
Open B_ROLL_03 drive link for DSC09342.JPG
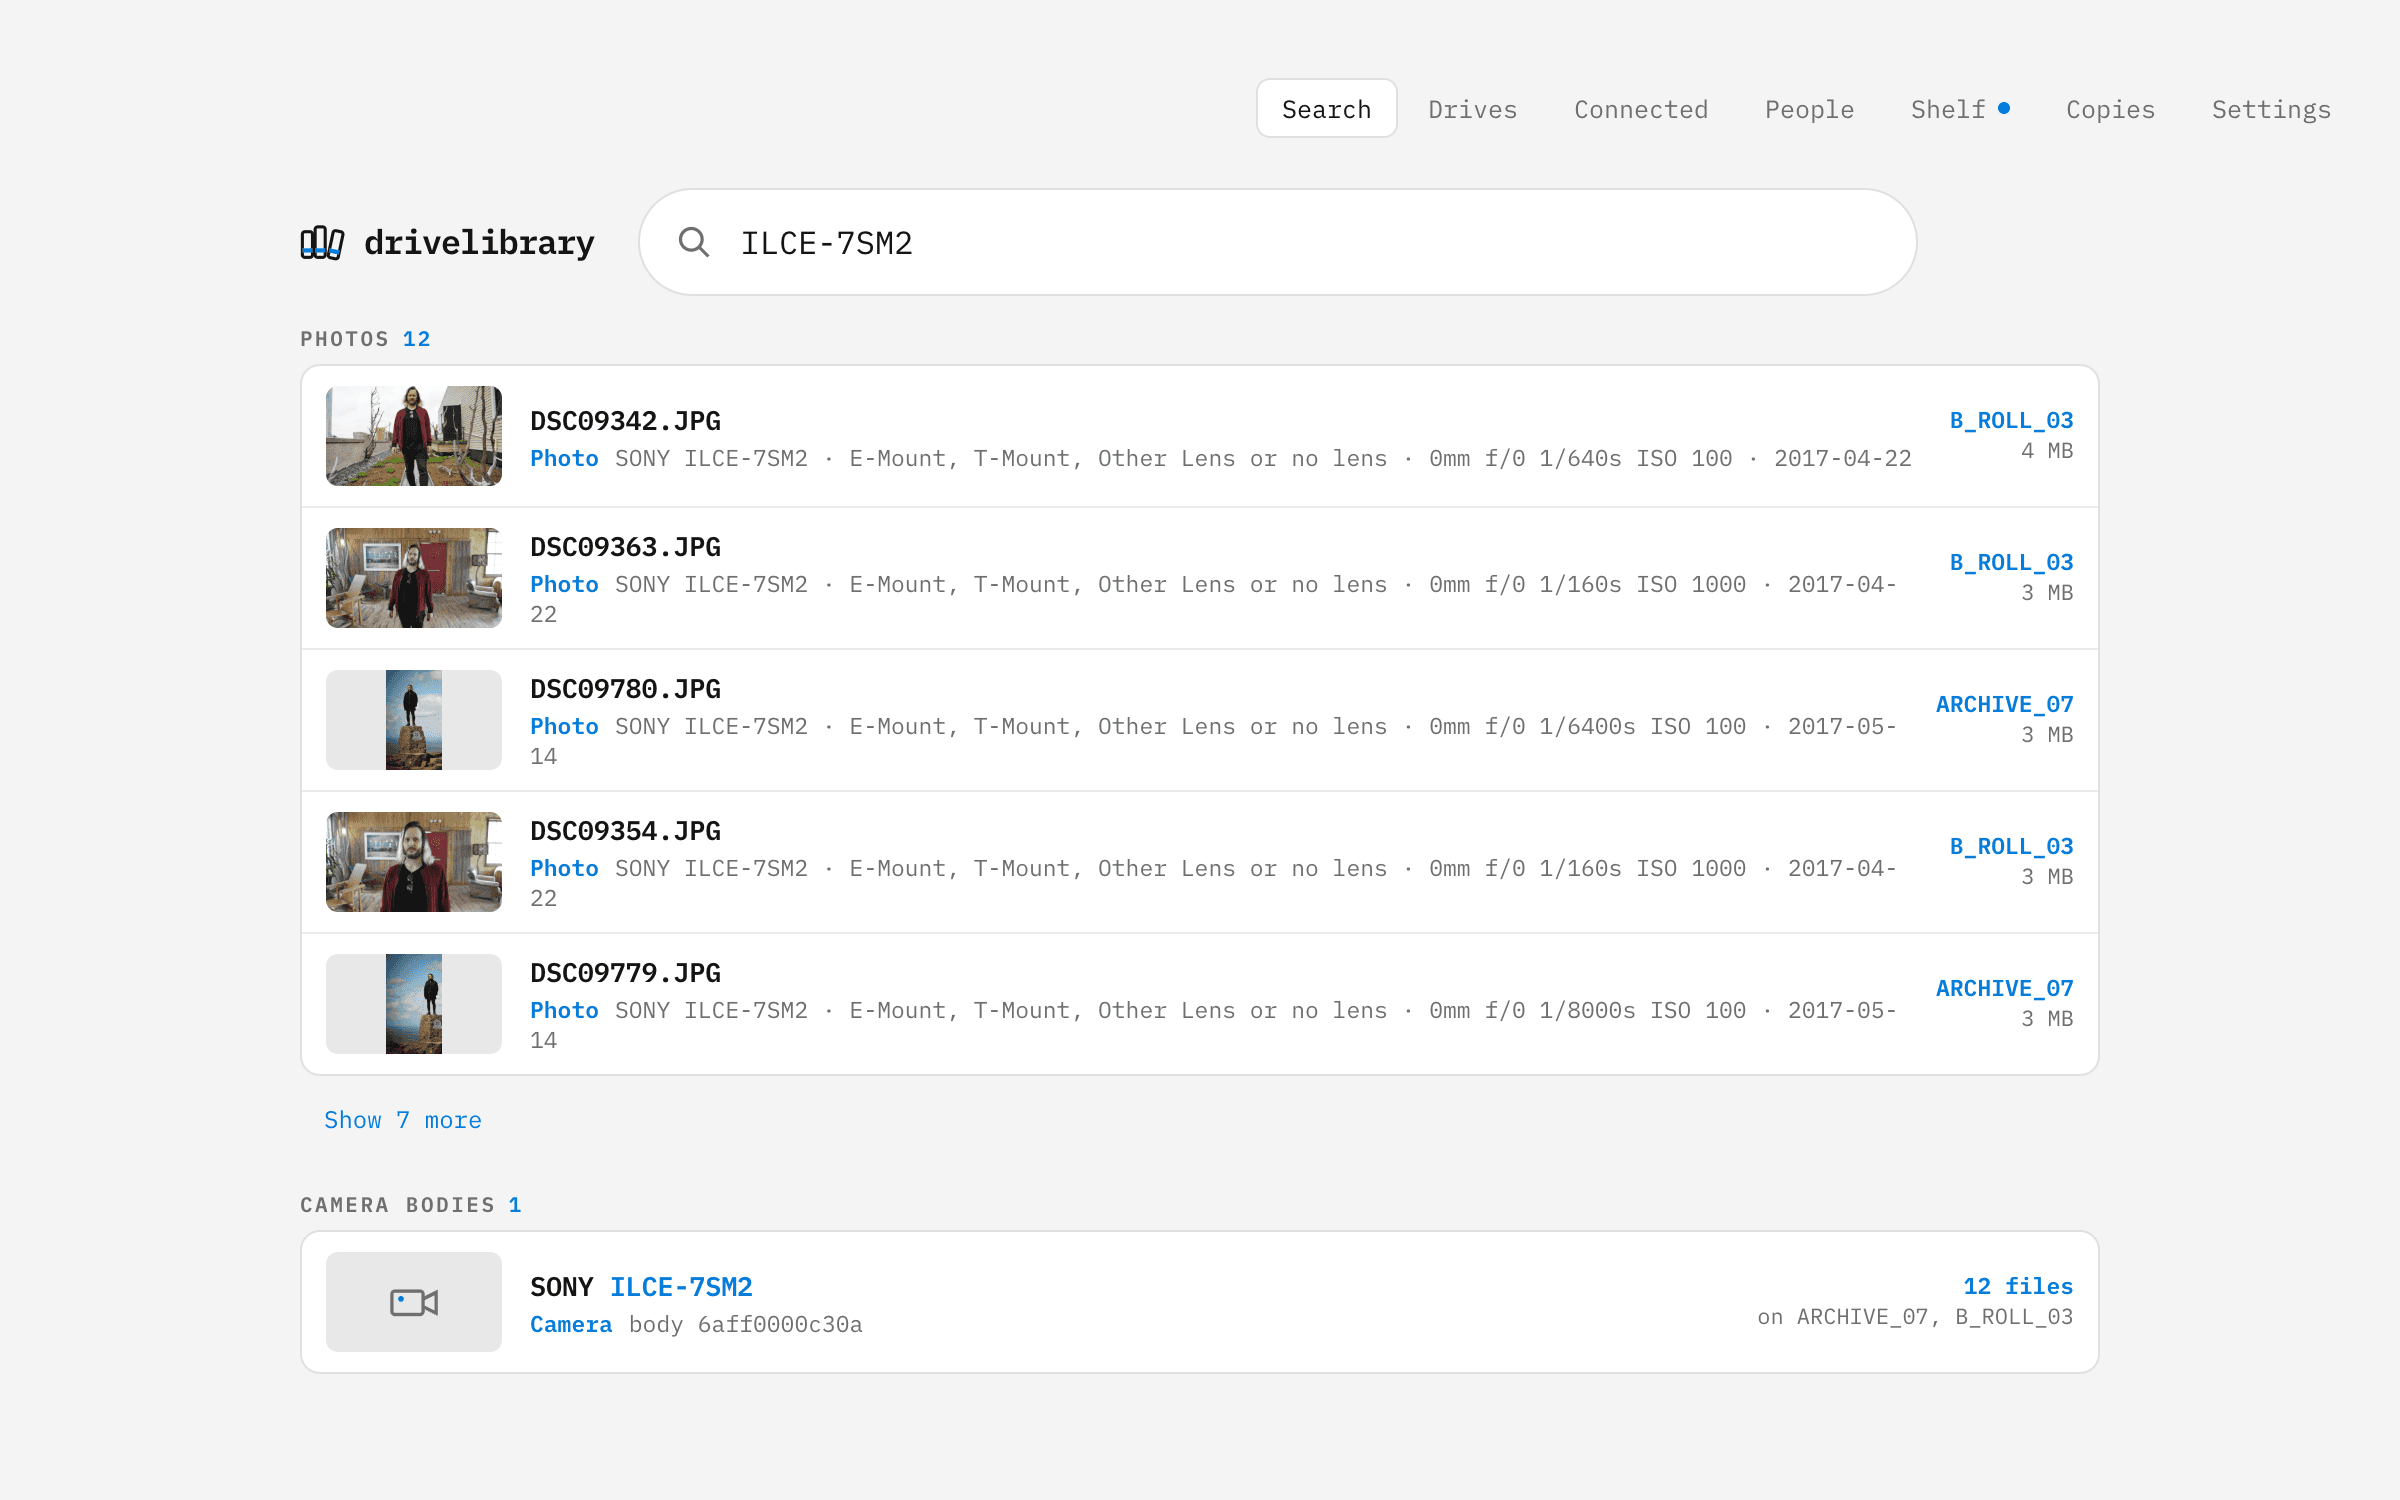(2011, 421)
